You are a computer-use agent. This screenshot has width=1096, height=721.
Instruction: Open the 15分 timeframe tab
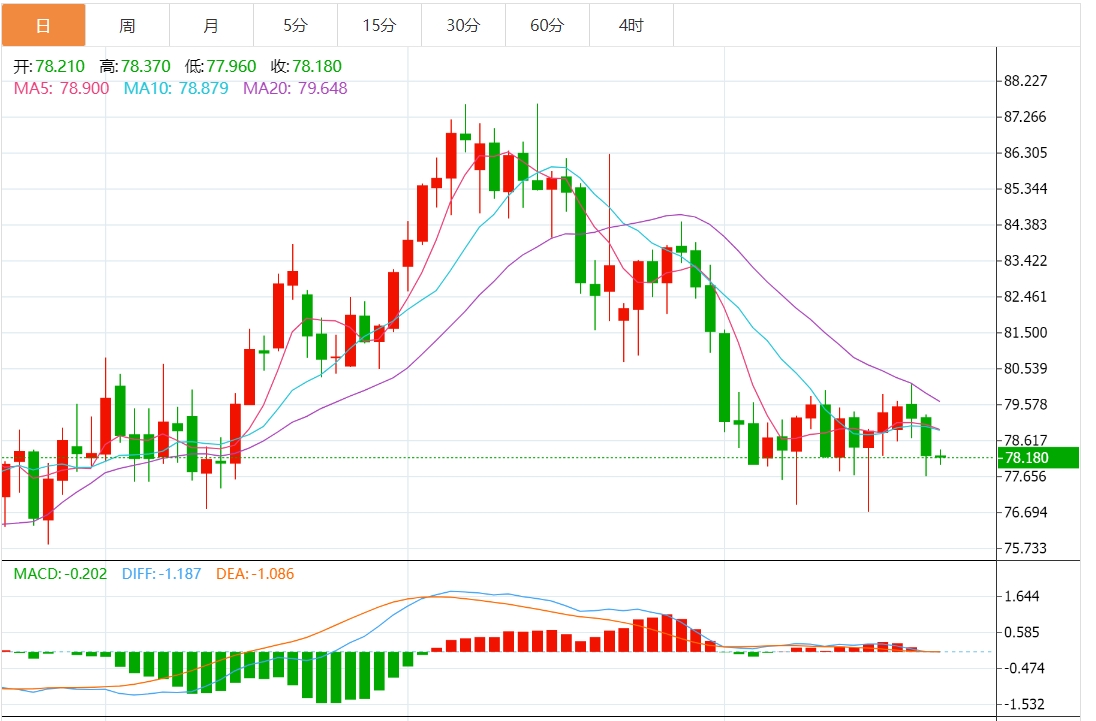tap(379, 25)
